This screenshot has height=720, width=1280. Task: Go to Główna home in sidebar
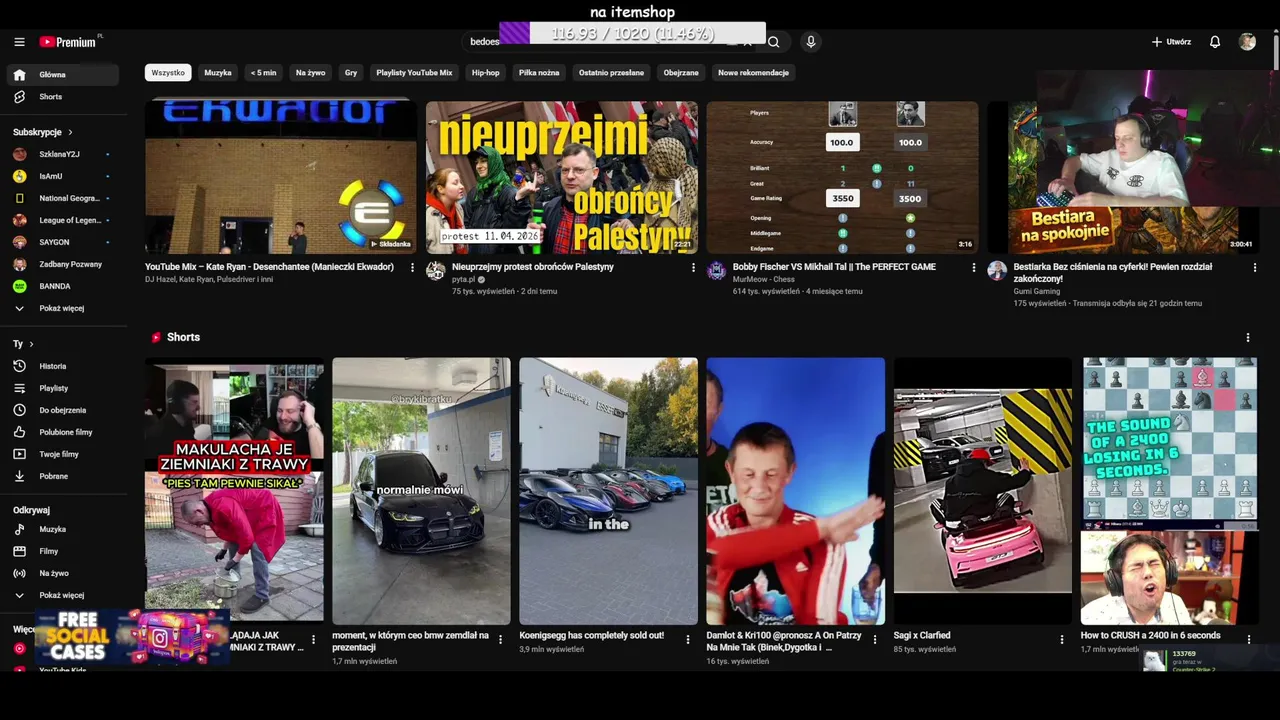(63, 75)
